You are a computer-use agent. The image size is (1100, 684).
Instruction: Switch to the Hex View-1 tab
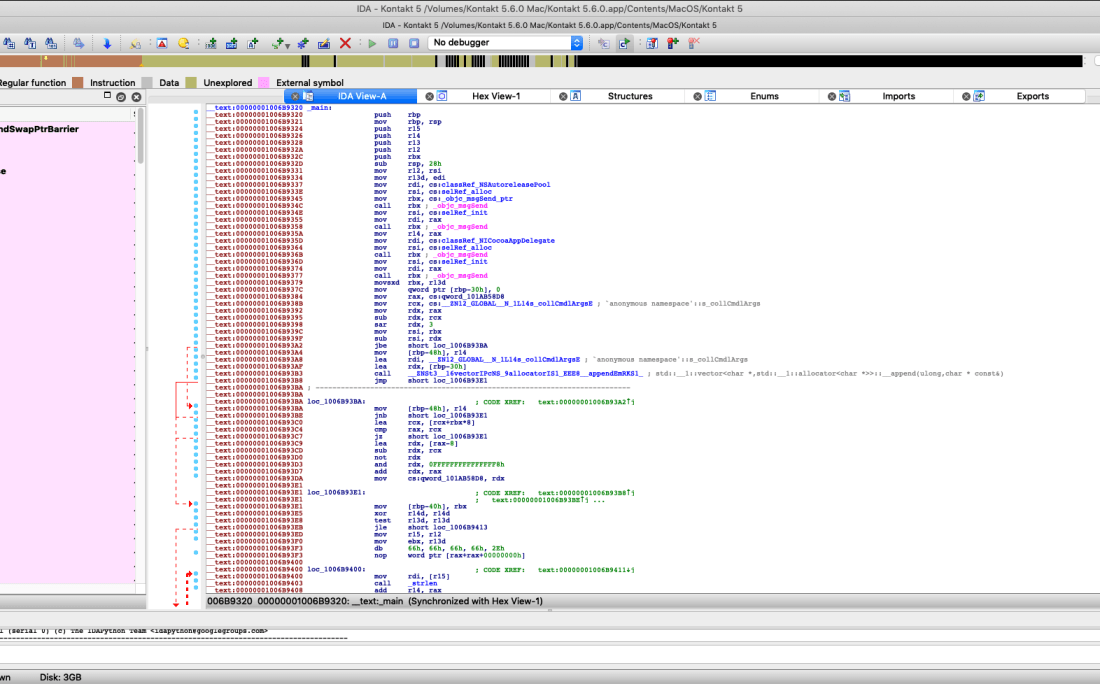tap(496, 96)
